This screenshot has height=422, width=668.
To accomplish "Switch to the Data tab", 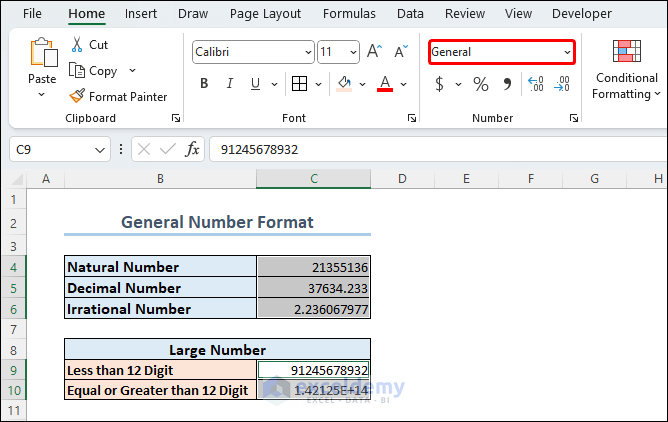I will tap(410, 14).
